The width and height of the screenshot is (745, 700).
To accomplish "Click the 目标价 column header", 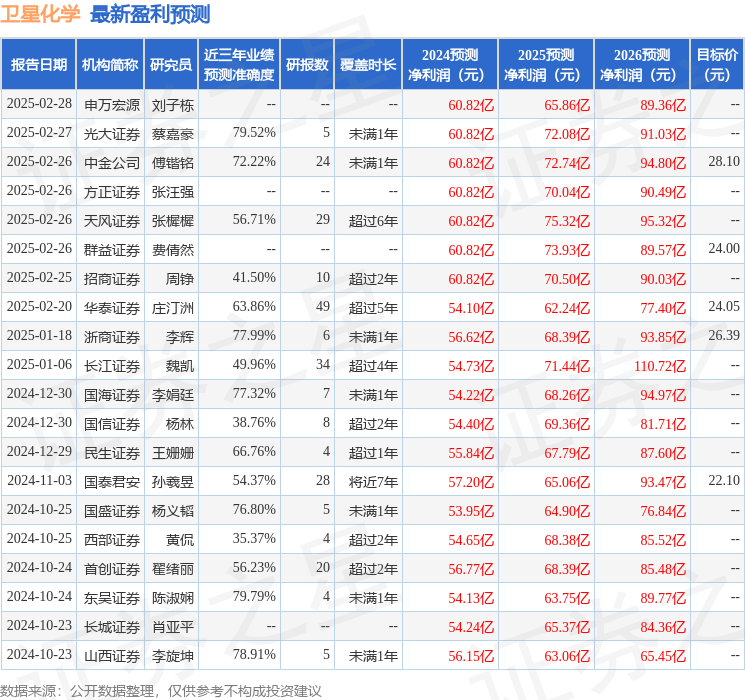I will pos(716,65).
